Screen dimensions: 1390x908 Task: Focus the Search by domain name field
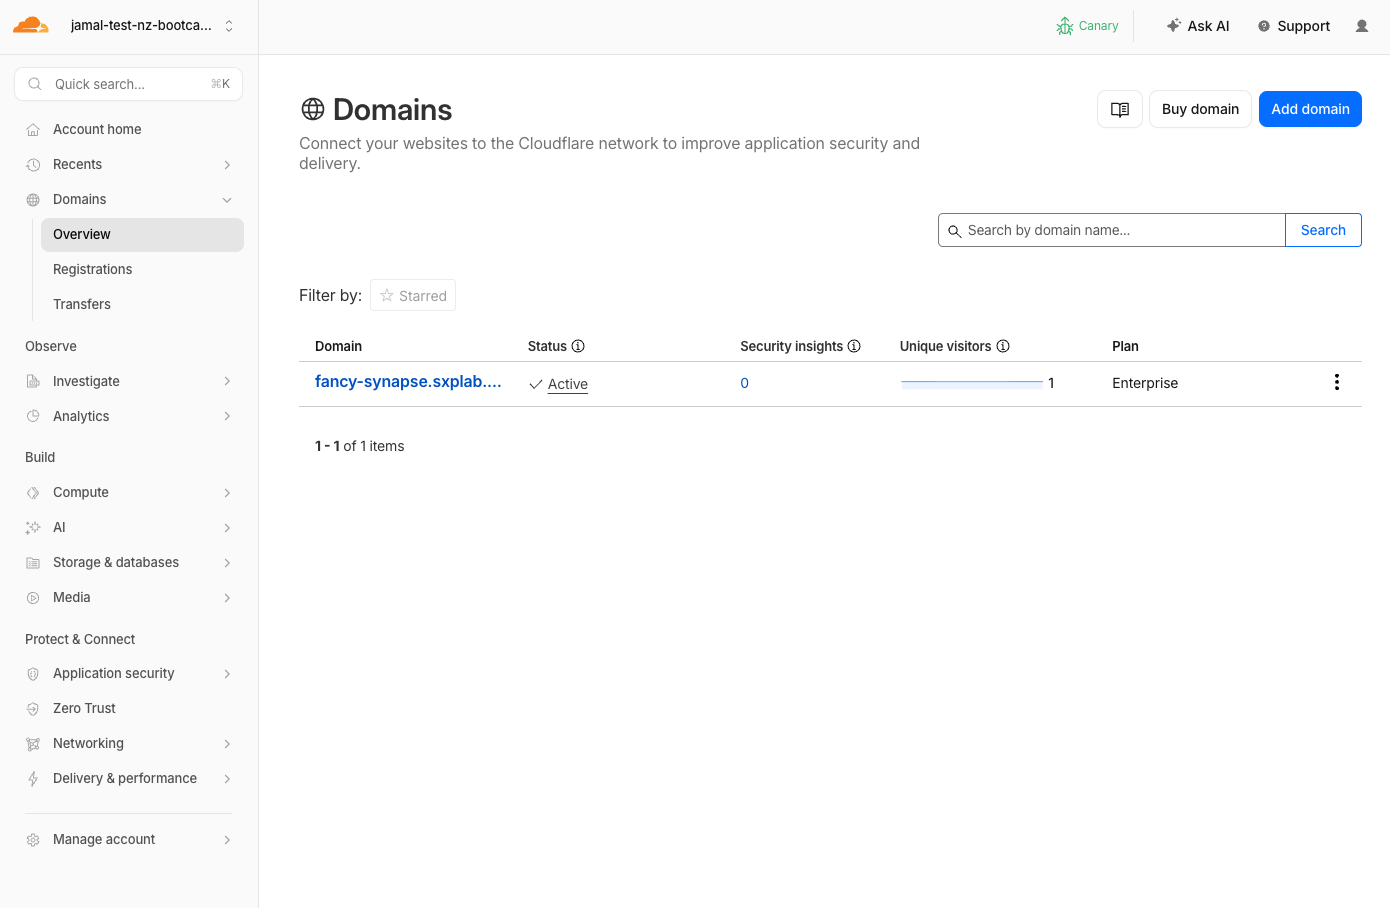[1112, 230]
